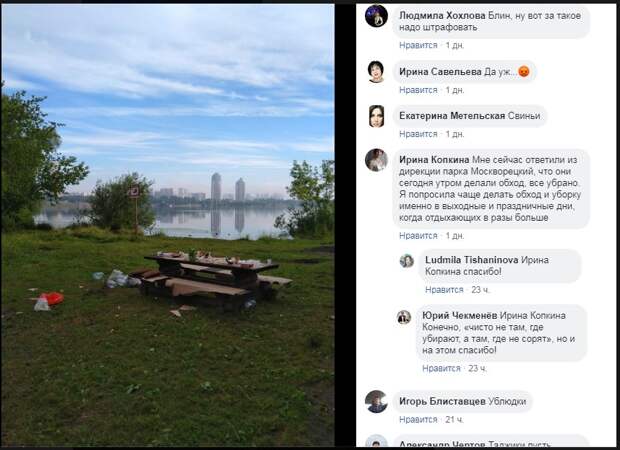Screen dimensions: 620x450
Task: Open Игорь Блиставцев's profile avatar
Action: [376, 402]
